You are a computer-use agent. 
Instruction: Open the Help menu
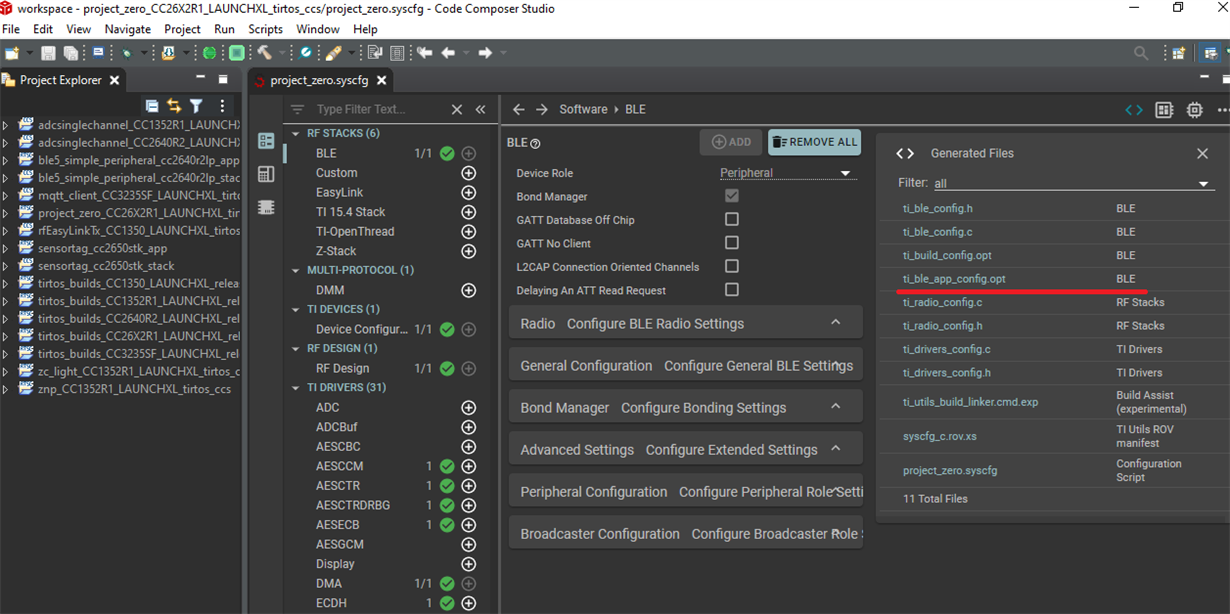tap(365, 29)
